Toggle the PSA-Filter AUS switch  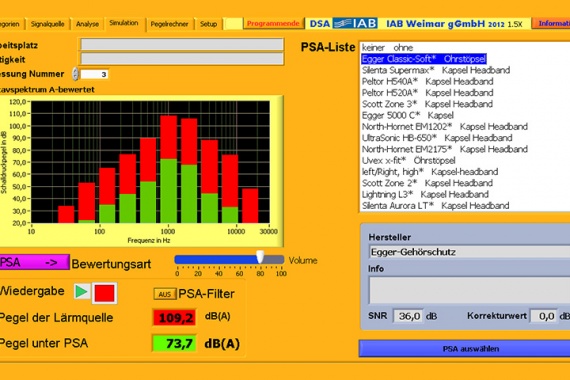point(165,294)
